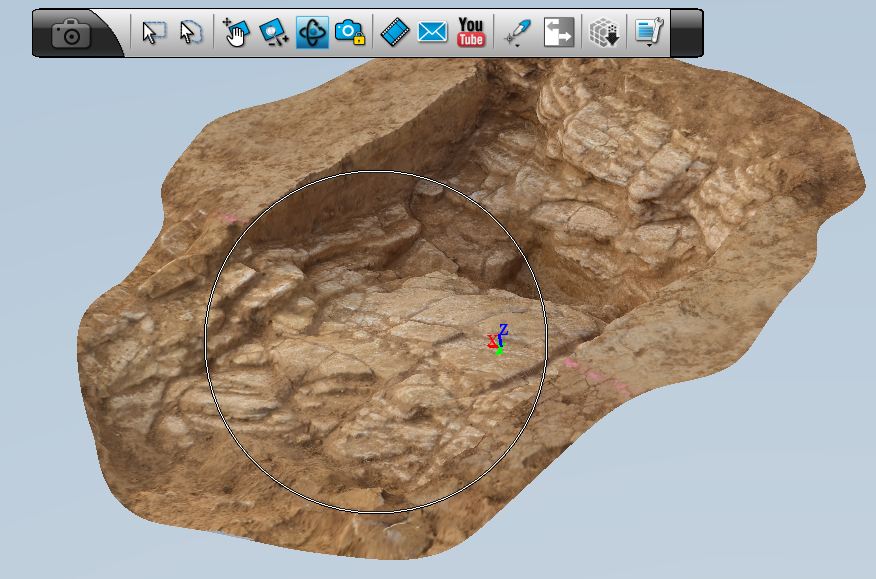This screenshot has height=579, width=876.
Task: Open the eyedropper pen tool dropdown
Action: point(518,33)
